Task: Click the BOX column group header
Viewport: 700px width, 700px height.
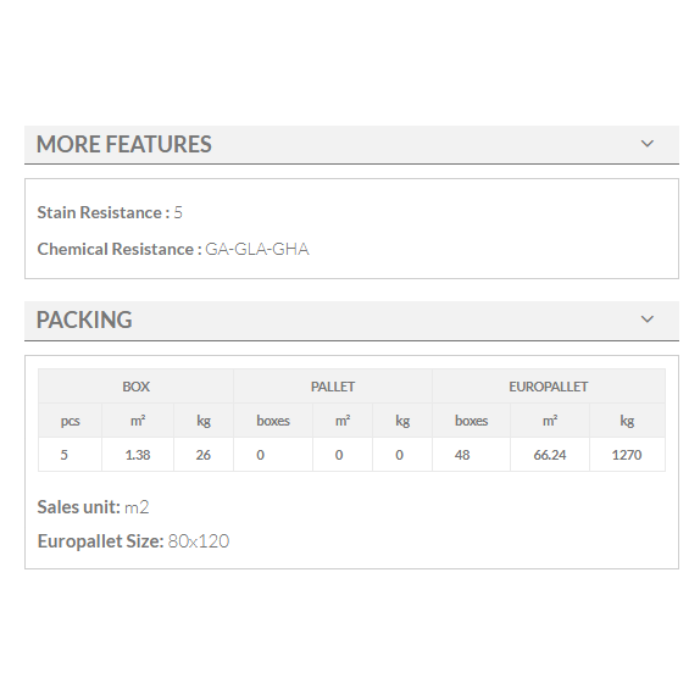Action: (x=136, y=386)
